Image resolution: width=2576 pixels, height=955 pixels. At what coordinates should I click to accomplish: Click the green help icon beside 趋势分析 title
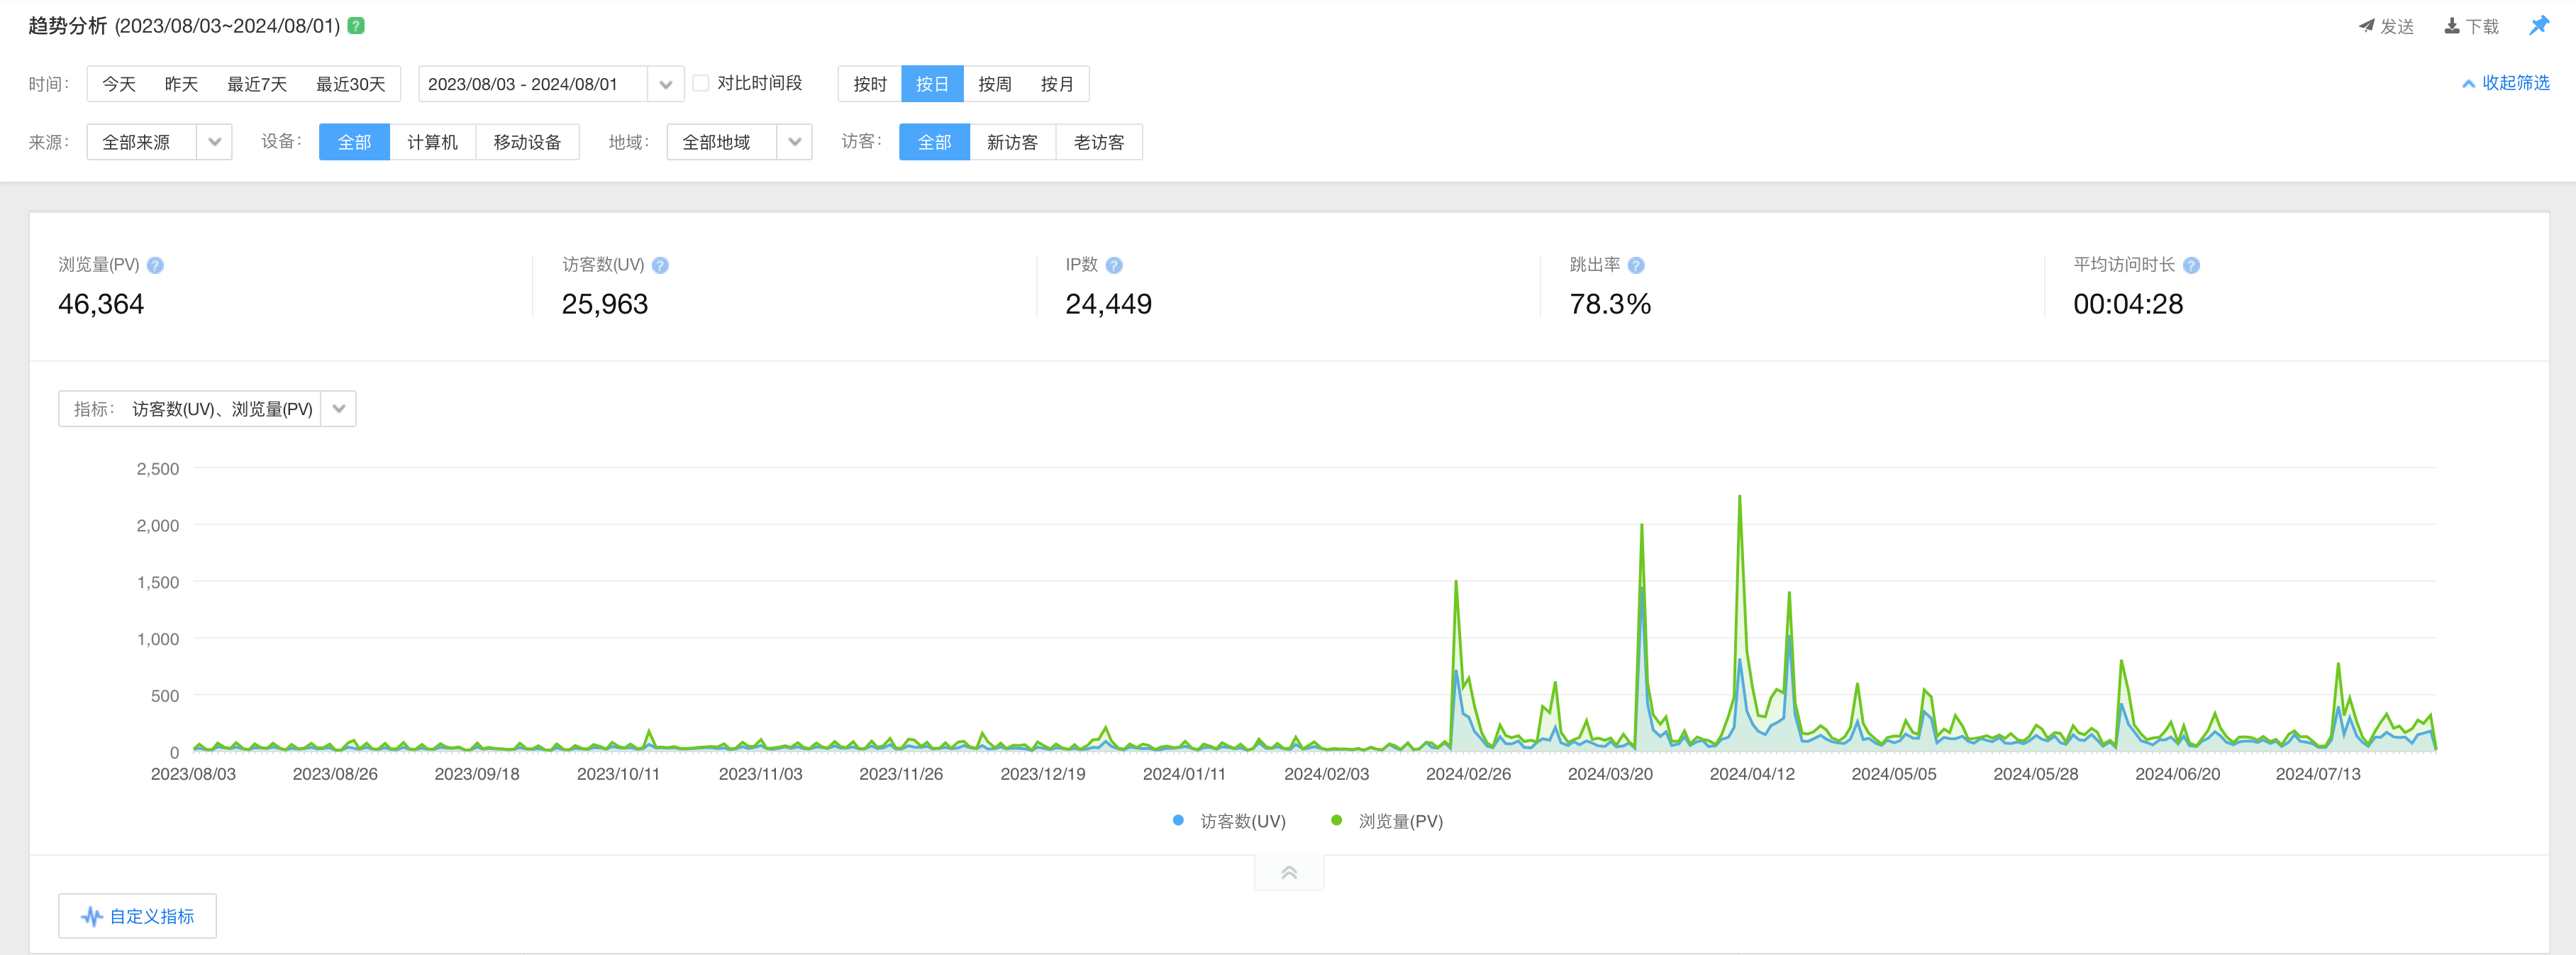click(356, 26)
